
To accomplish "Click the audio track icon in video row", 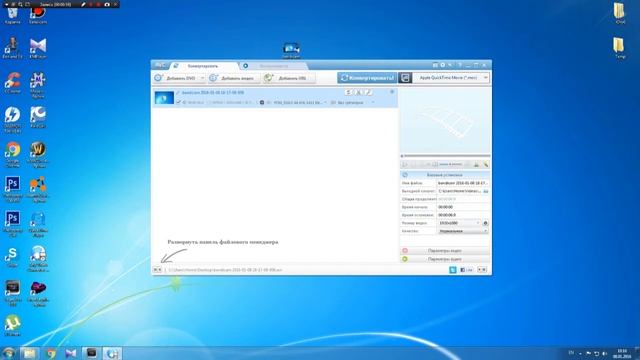I will (262, 102).
